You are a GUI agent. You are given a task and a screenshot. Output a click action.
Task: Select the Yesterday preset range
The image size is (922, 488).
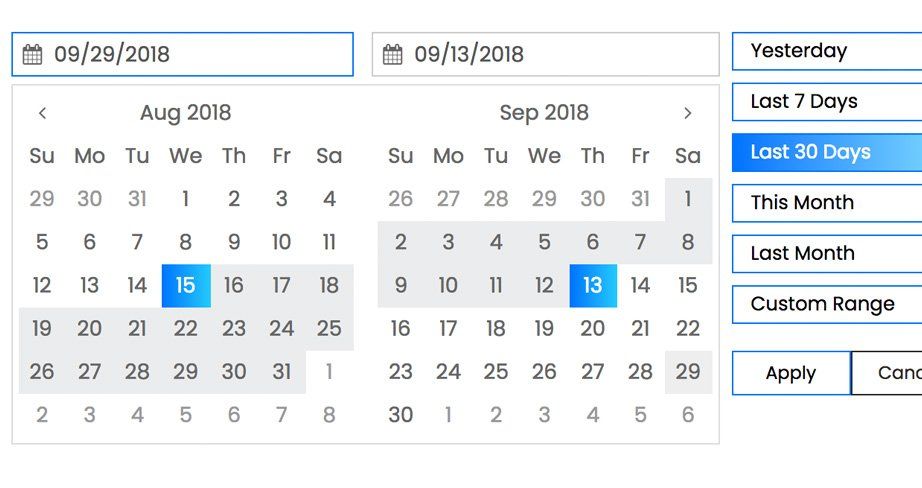tap(827, 51)
